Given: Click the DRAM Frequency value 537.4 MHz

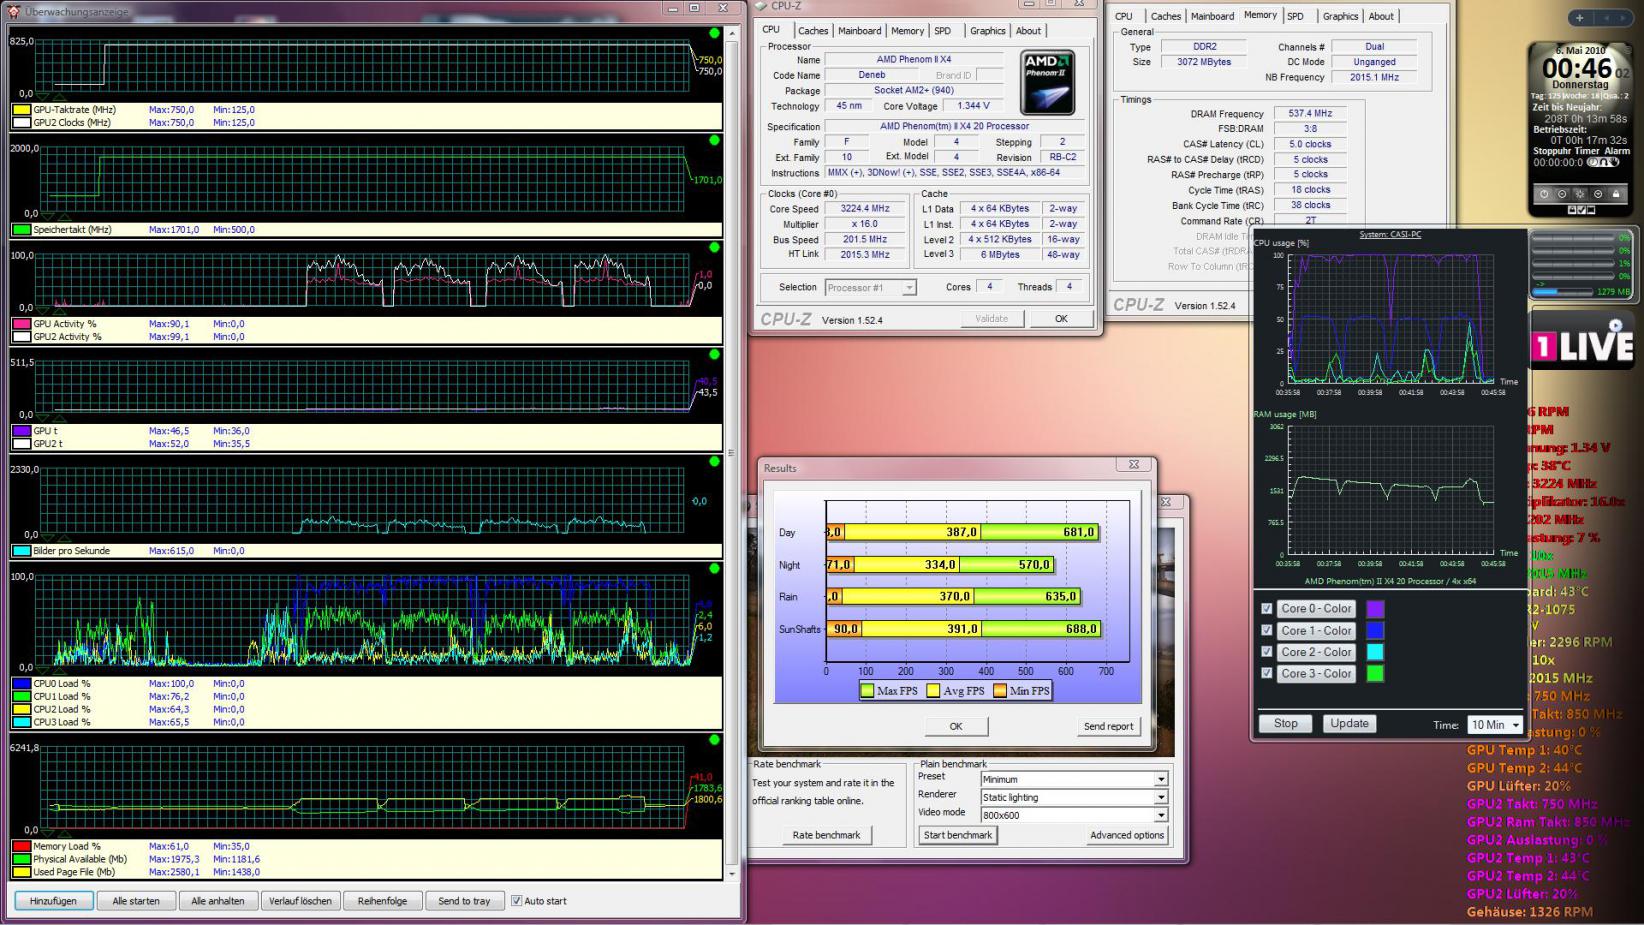Looking at the screenshot, I should [1310, 114].
